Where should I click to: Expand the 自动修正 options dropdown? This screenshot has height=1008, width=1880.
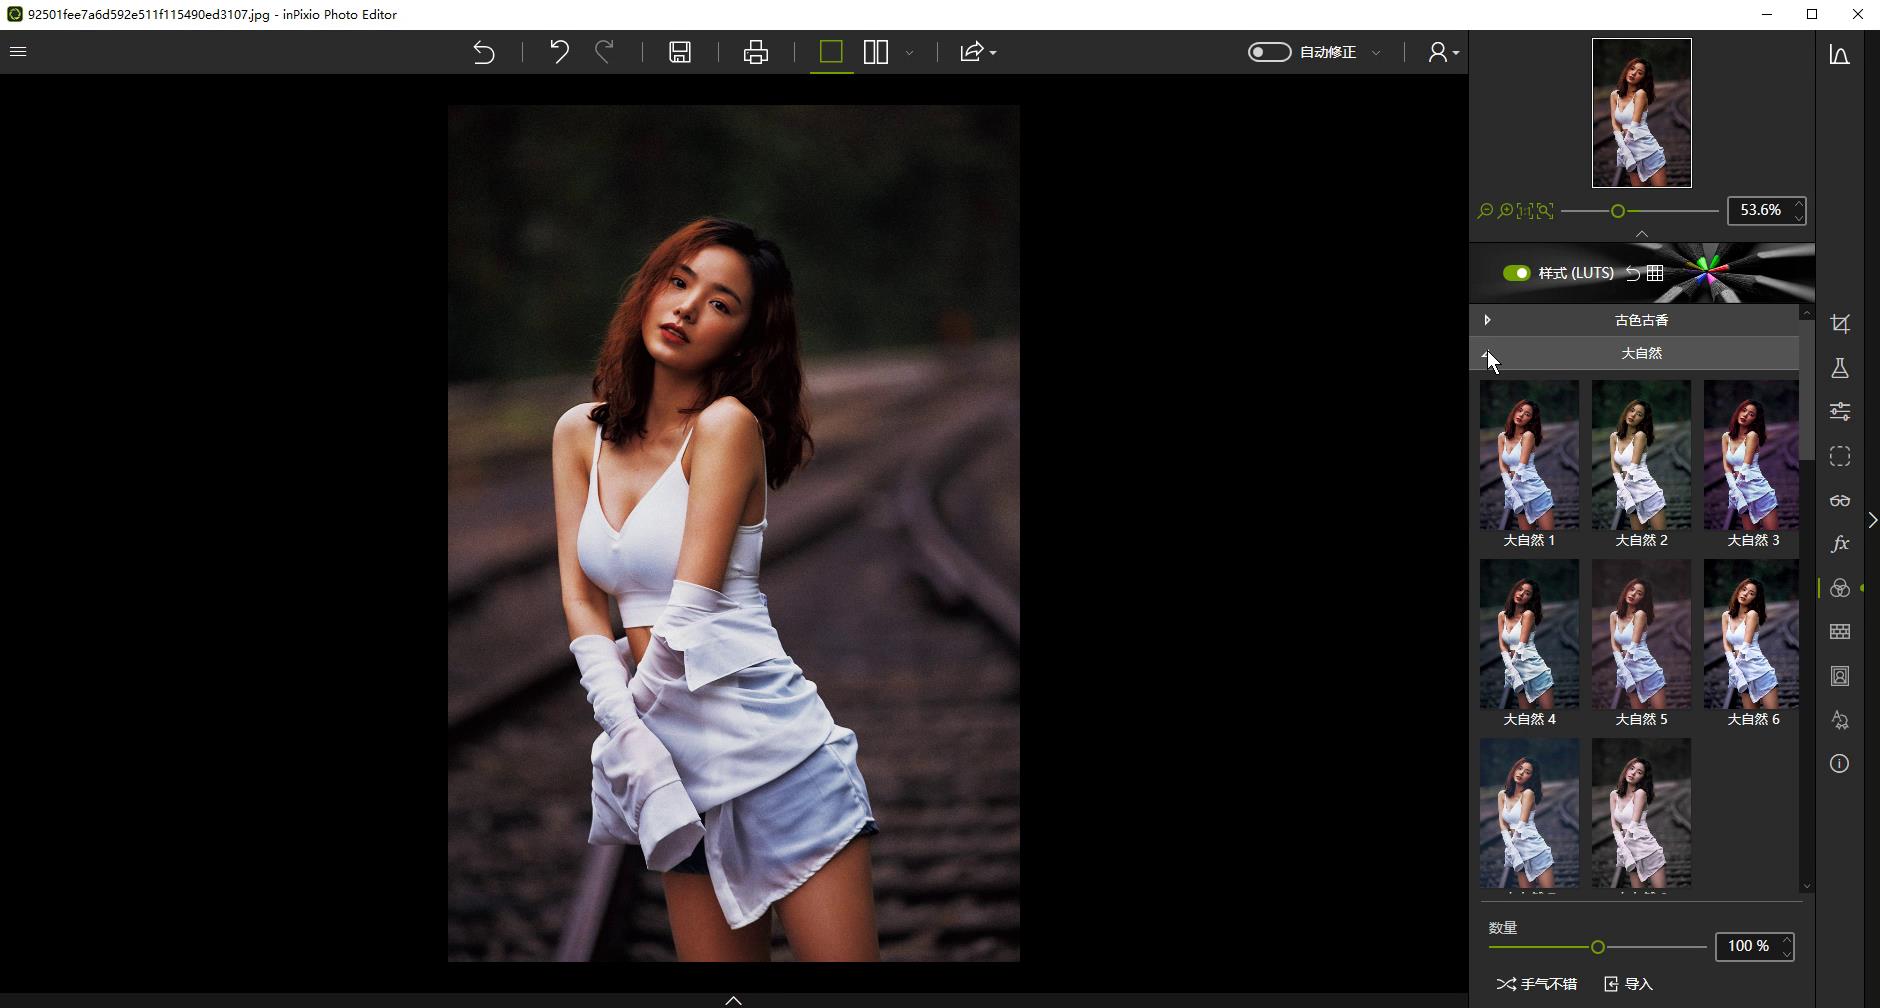tap(1376, 52)
